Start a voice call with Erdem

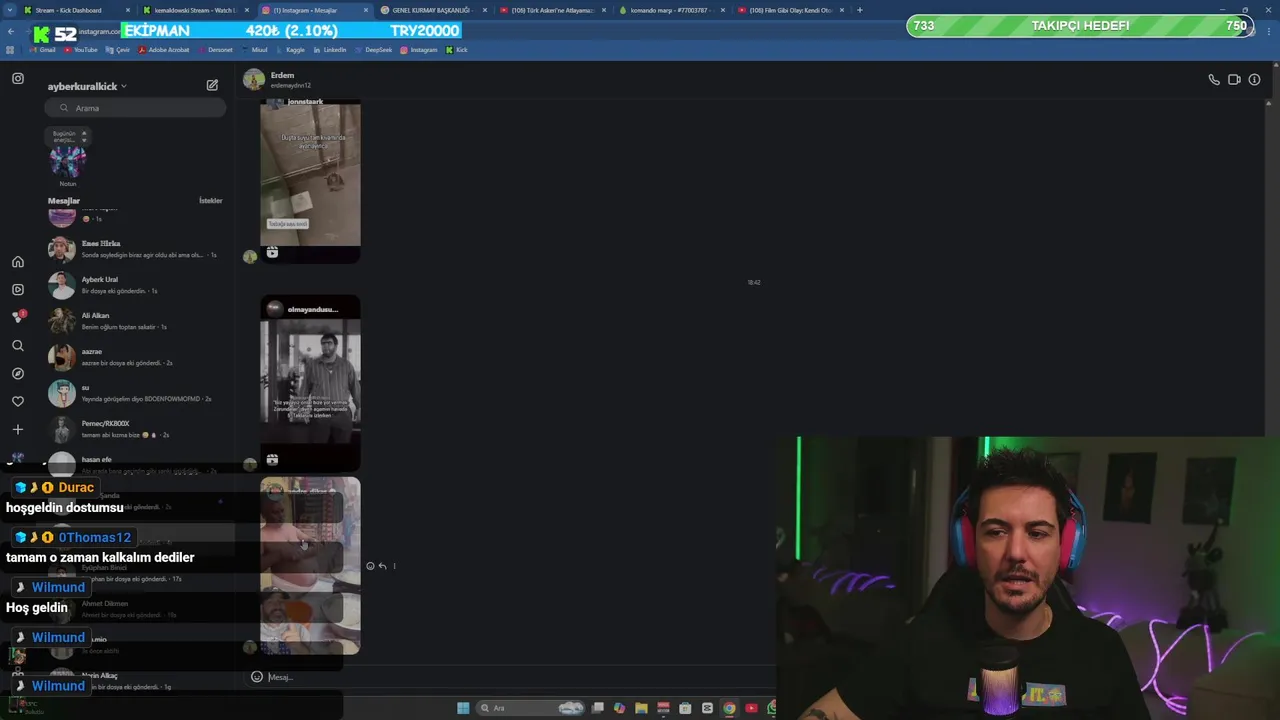point(1214,80)
